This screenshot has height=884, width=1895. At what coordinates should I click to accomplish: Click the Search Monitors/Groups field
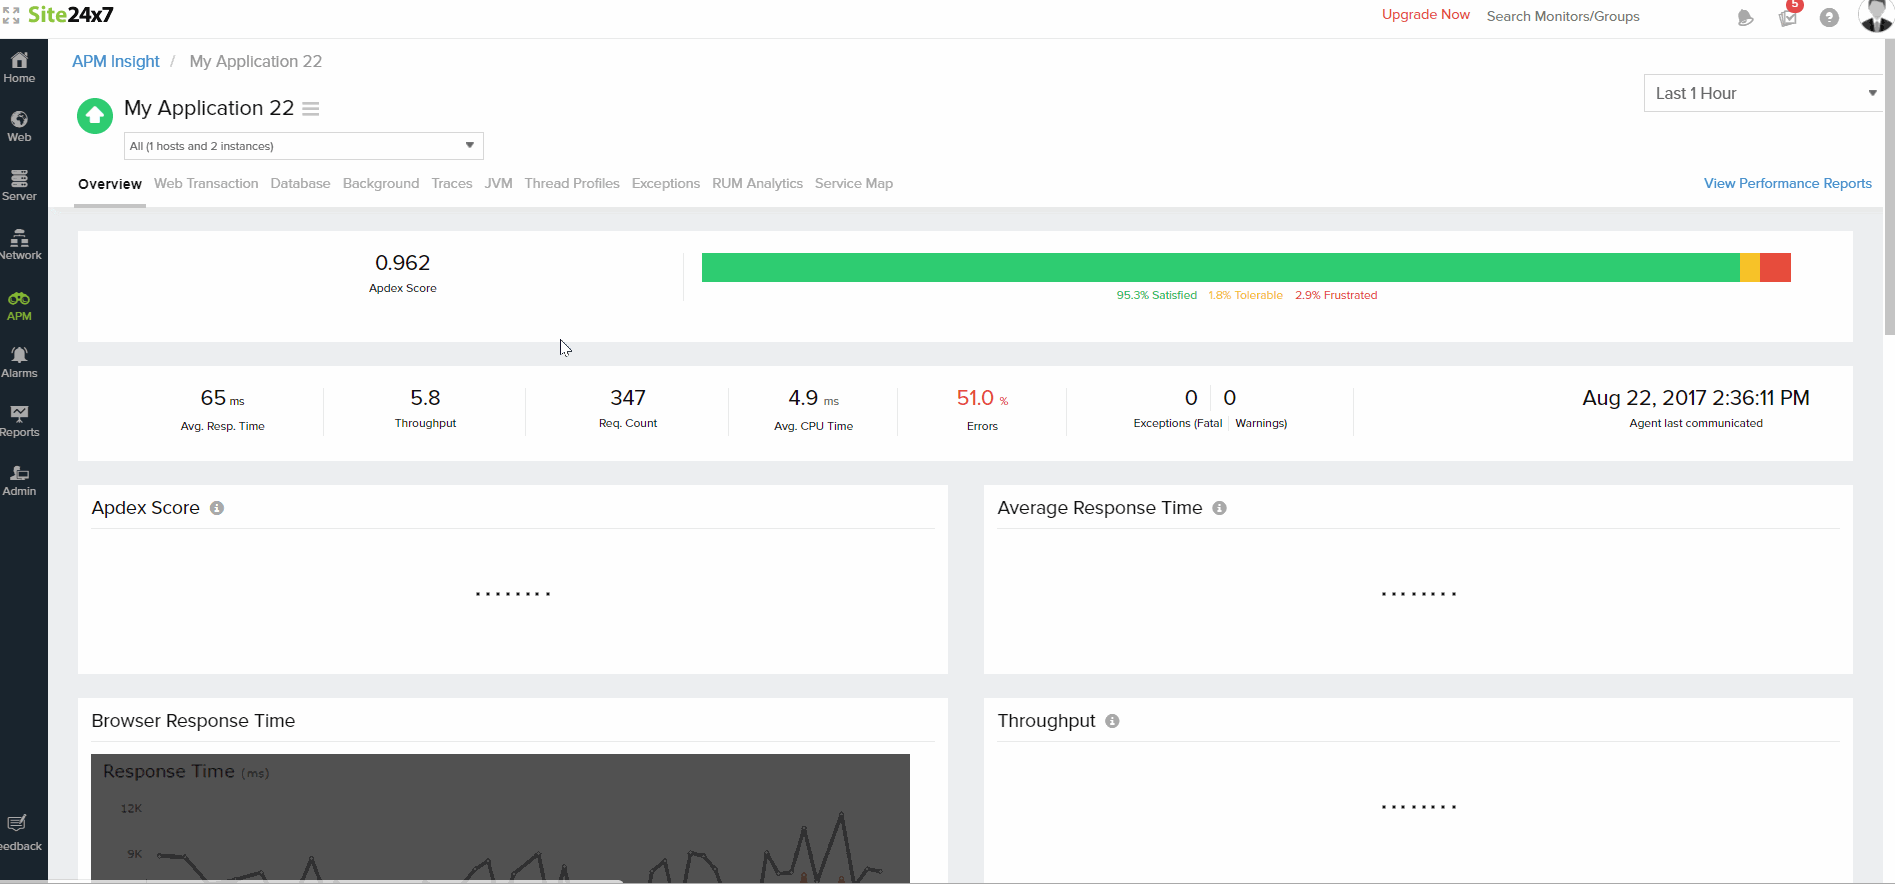point(1562,17)
